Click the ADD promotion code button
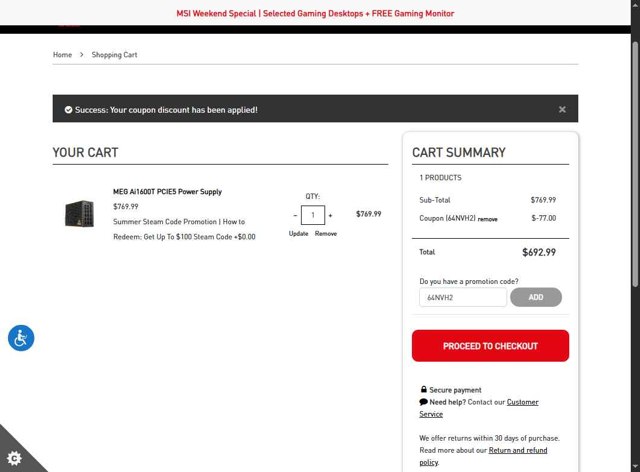The image size is (640, 472). tap(536, 297)
